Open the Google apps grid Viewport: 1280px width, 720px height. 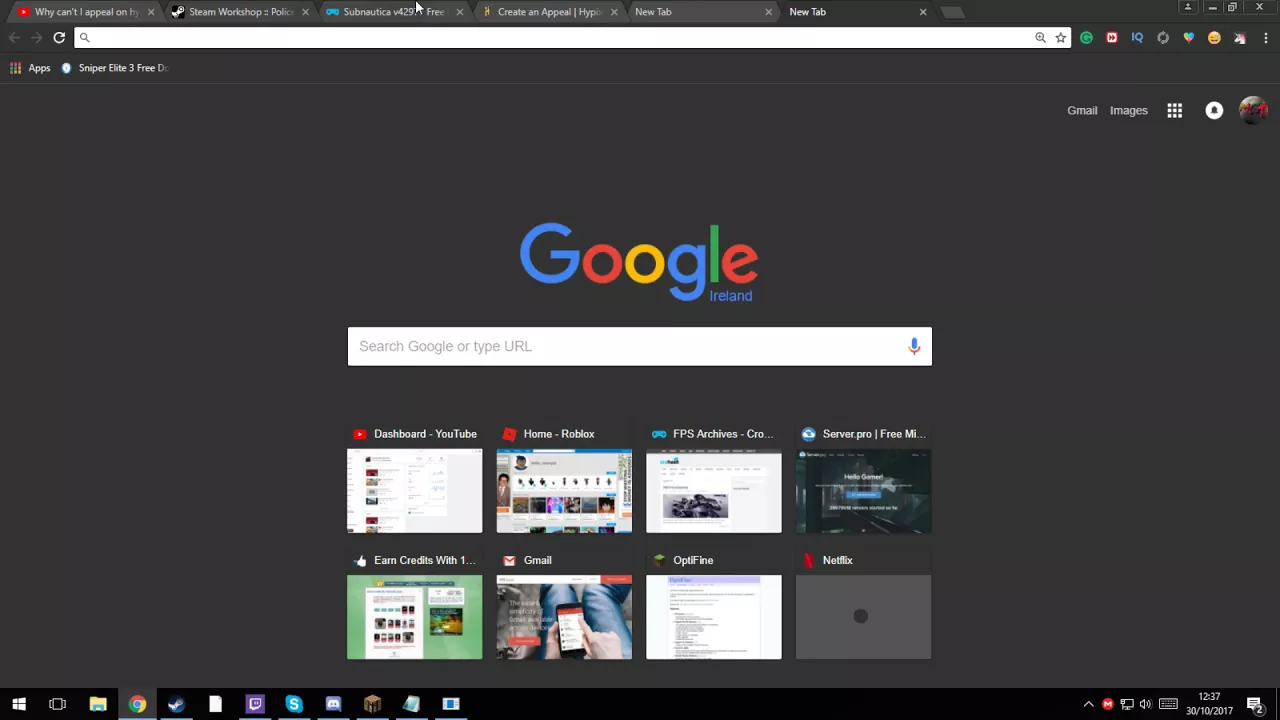1175,111
